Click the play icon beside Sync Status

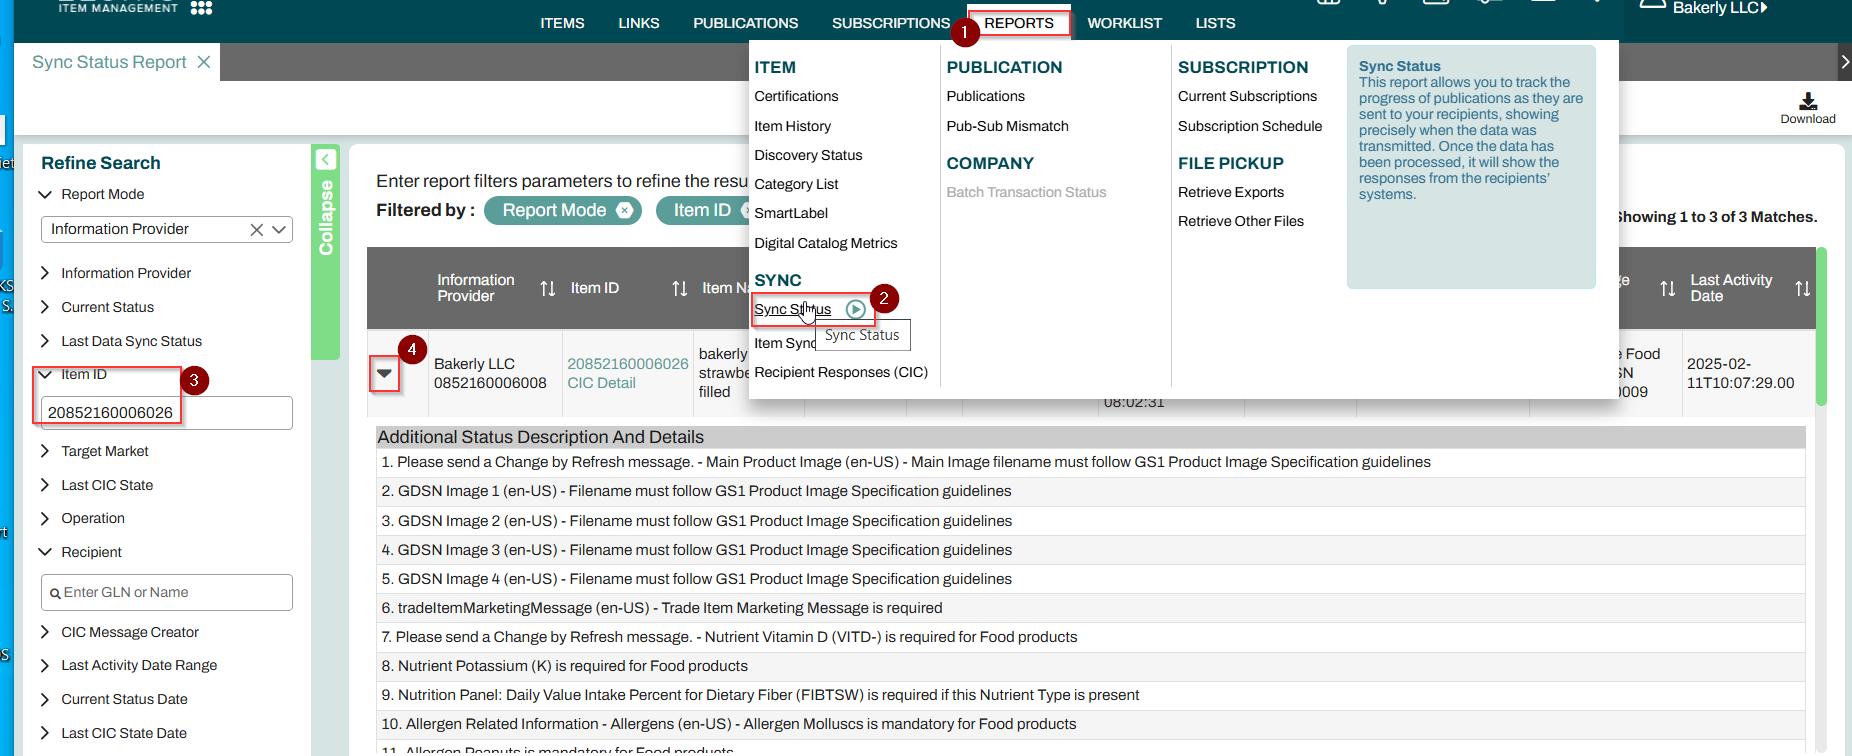(855, 309)
